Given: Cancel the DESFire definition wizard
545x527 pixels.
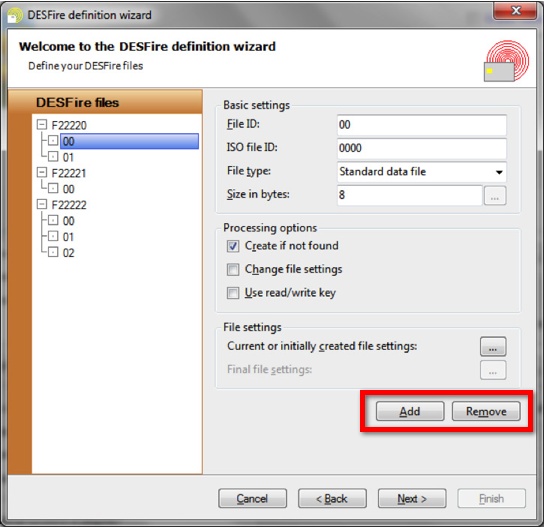Looking at the screenshot, I should pyautogui.click(x=252, y=498).
